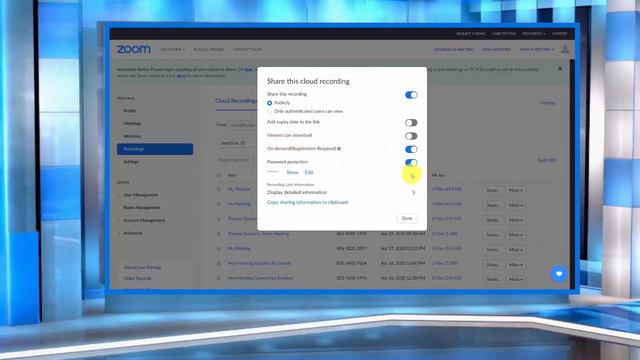Click the Zoom logo in header
Viewport: 640px width, 360px height.
click(133, 49)
